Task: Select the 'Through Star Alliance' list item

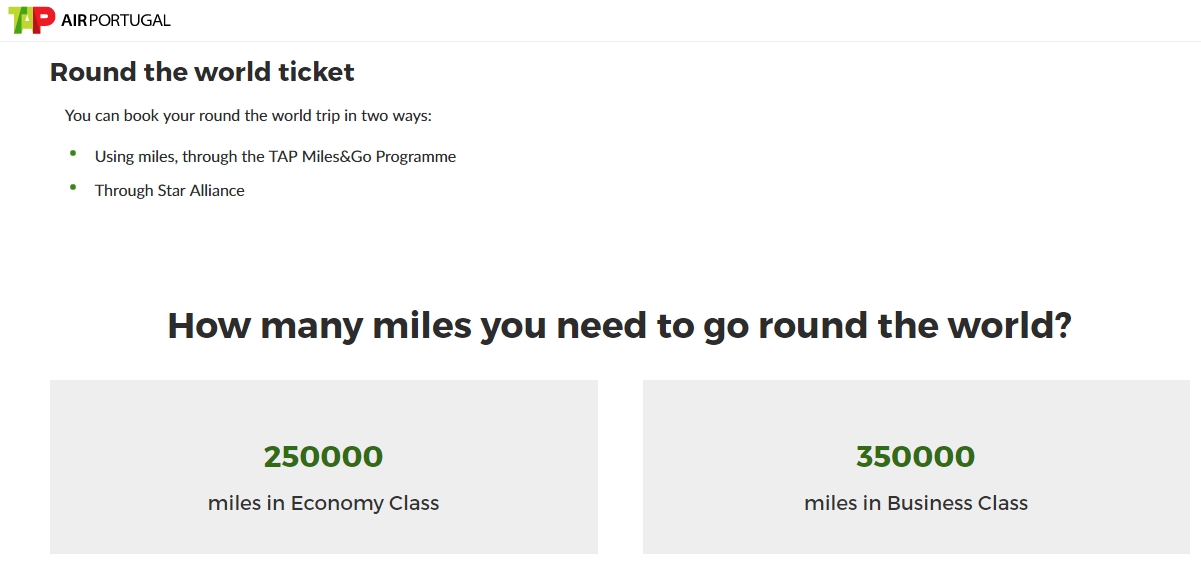Action: [x=170, y=190]
